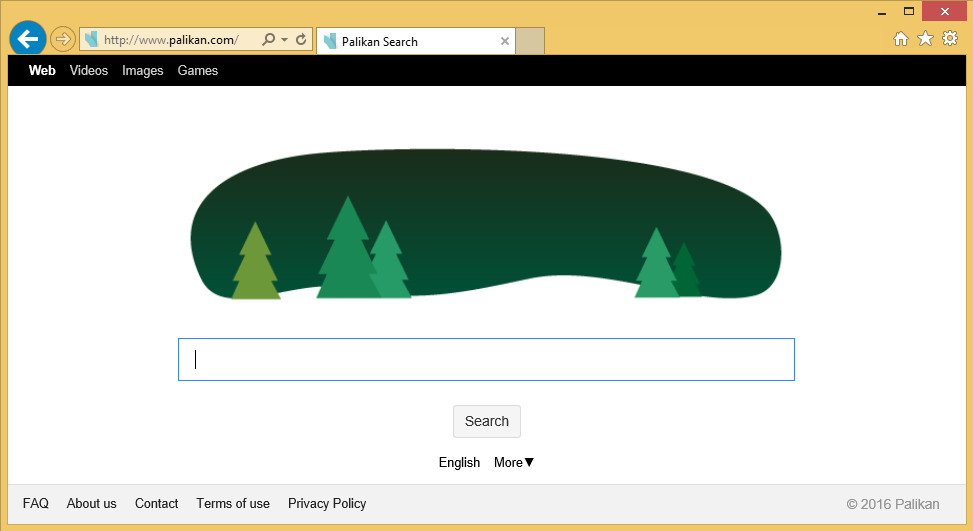Switch to Images search category

tap(142, 71)
